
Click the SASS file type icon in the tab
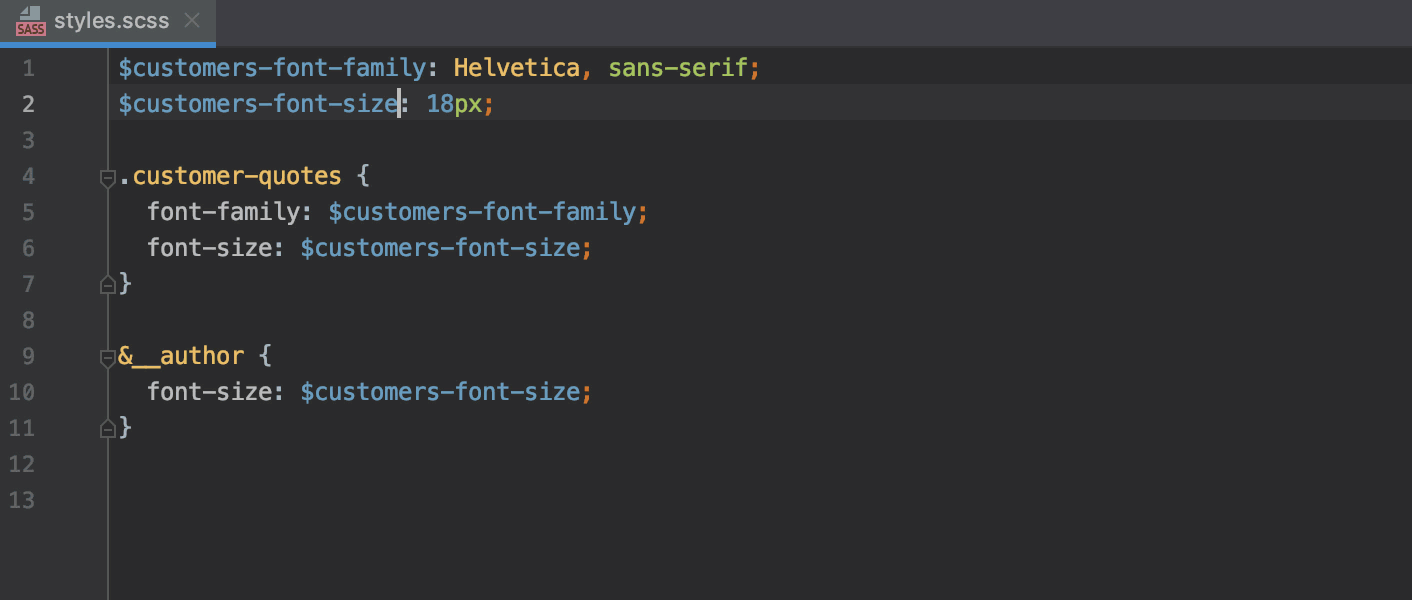[x=30, y=22]
